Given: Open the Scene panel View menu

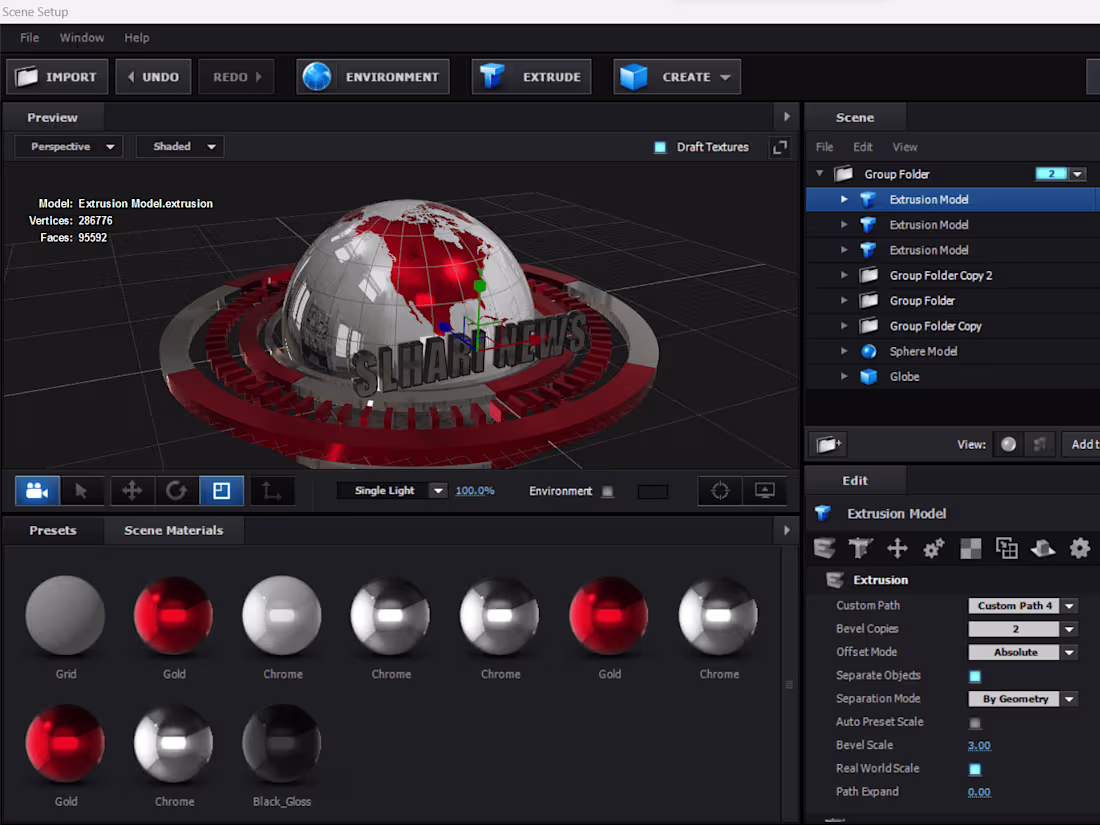Looking at the screenshot, I should coord(905,147).
